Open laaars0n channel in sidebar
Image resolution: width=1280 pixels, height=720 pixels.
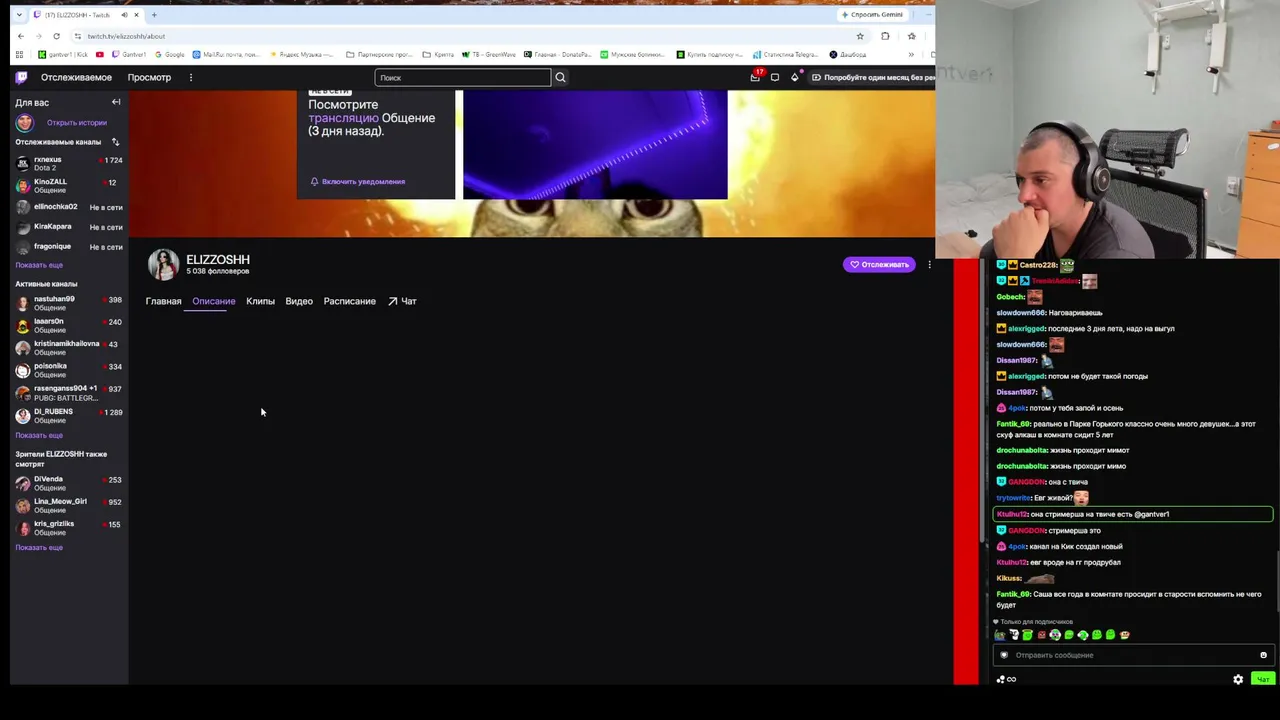[69, 325]
